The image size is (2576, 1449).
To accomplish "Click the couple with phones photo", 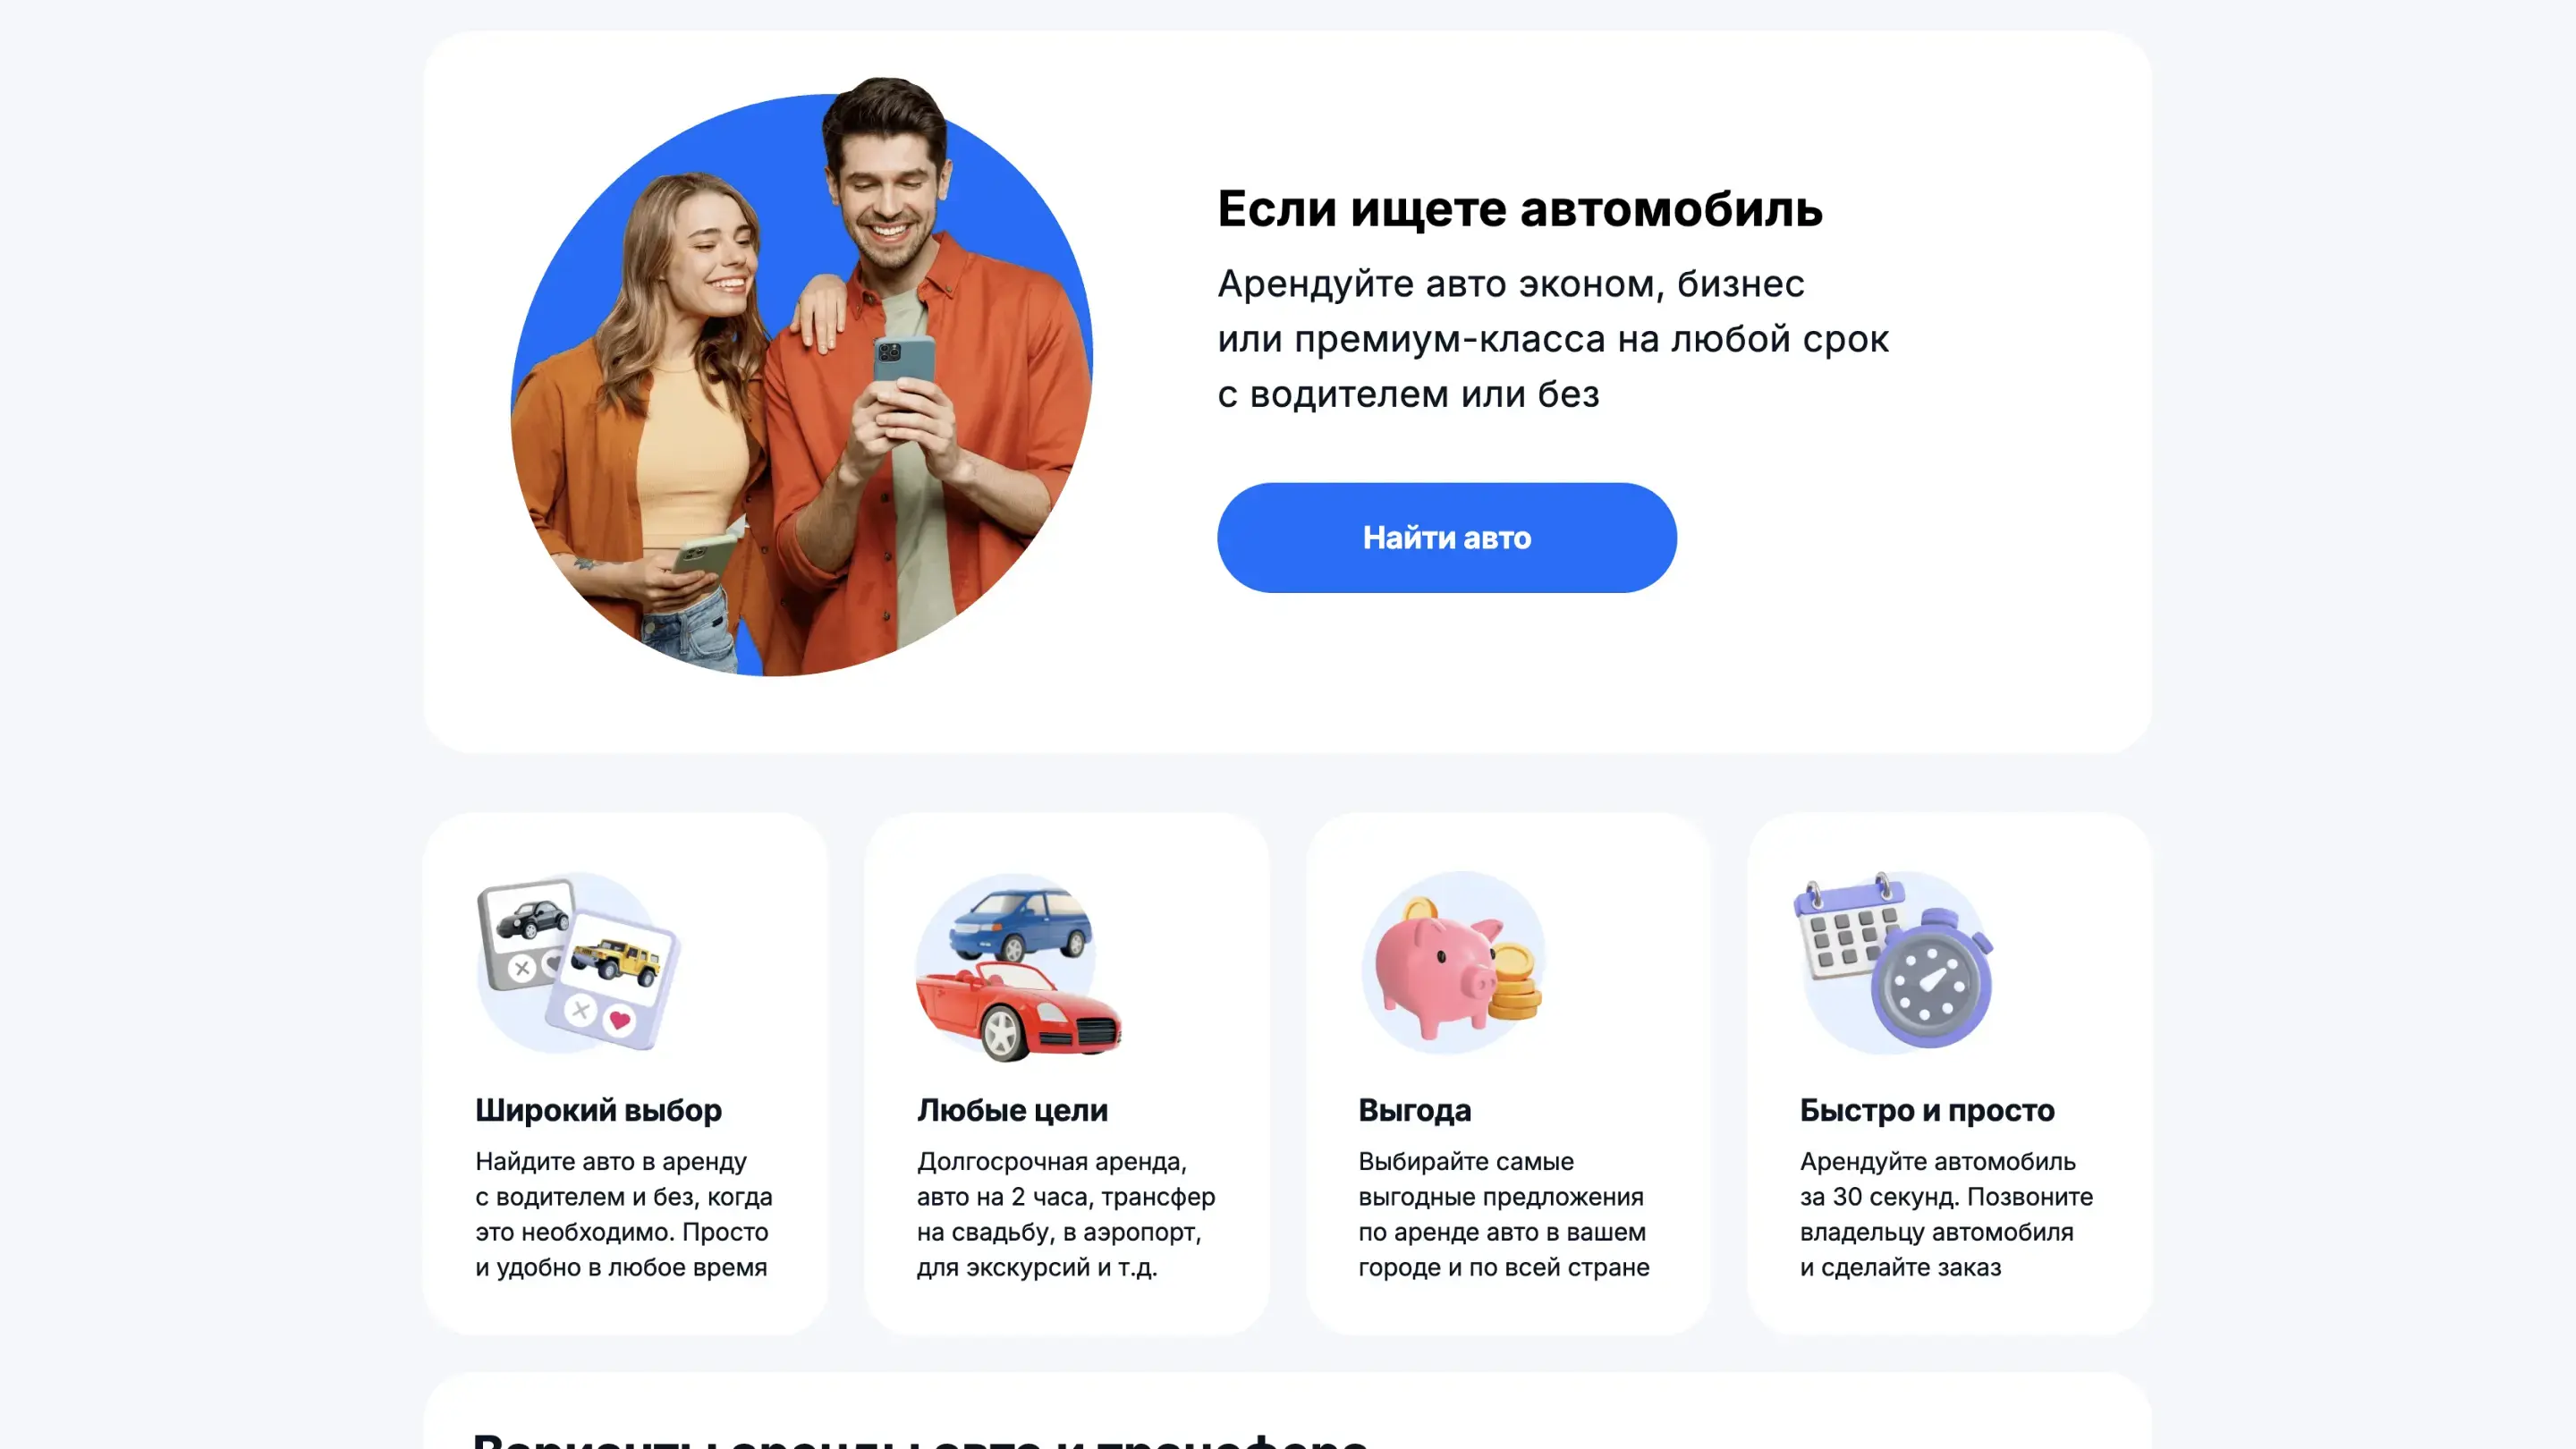I will (x=802, y=377).
